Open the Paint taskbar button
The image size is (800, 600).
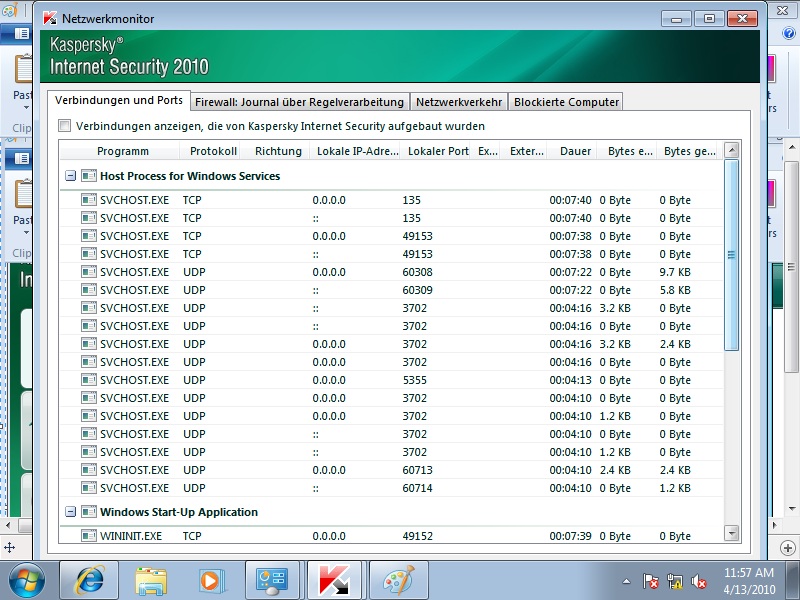click(398, 580)
